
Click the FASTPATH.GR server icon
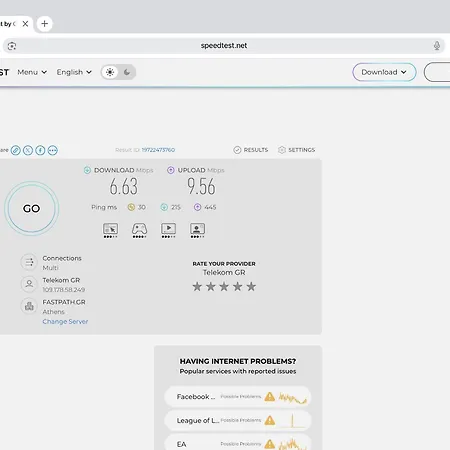point(29,306)
